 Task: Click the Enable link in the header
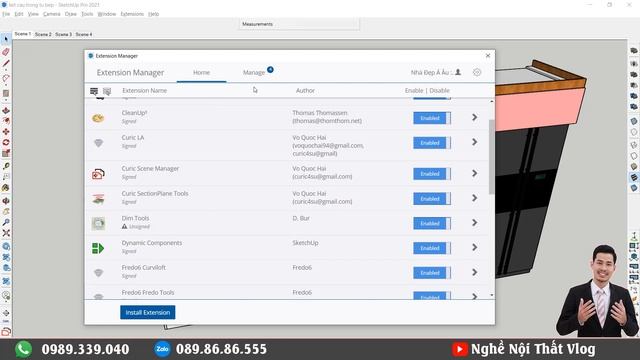tap(414, 91)
